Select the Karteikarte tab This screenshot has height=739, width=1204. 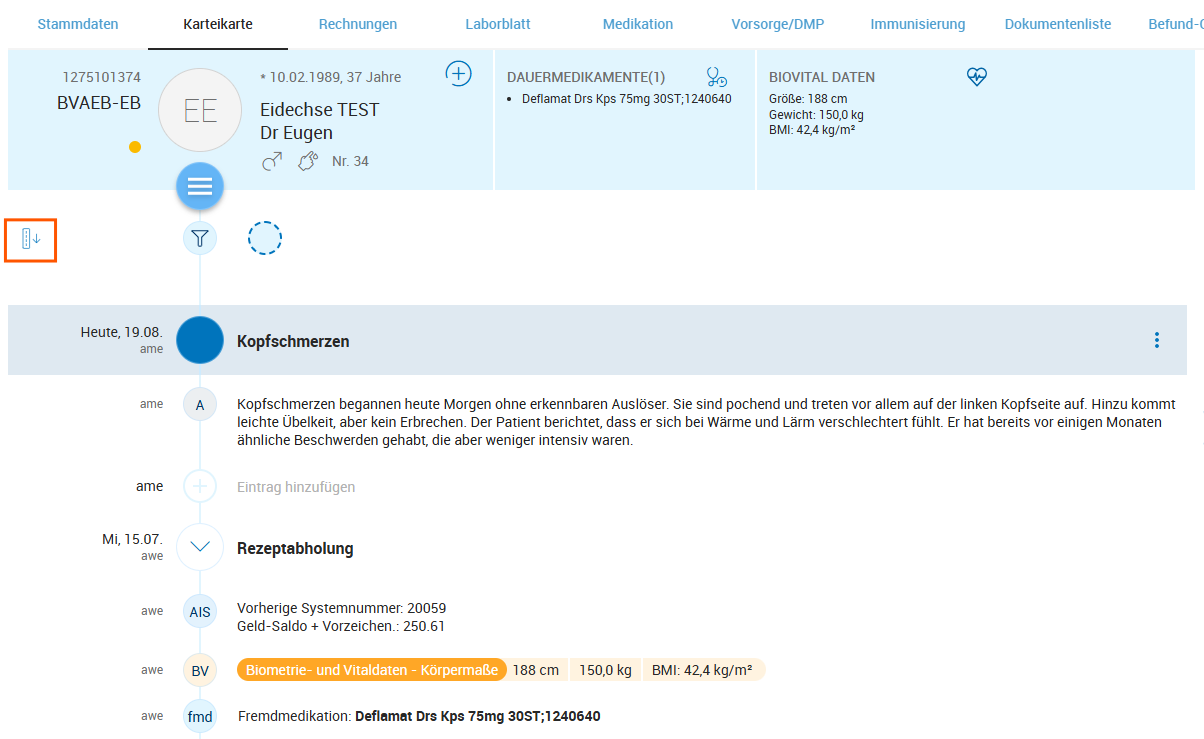[x=218, y=24]
